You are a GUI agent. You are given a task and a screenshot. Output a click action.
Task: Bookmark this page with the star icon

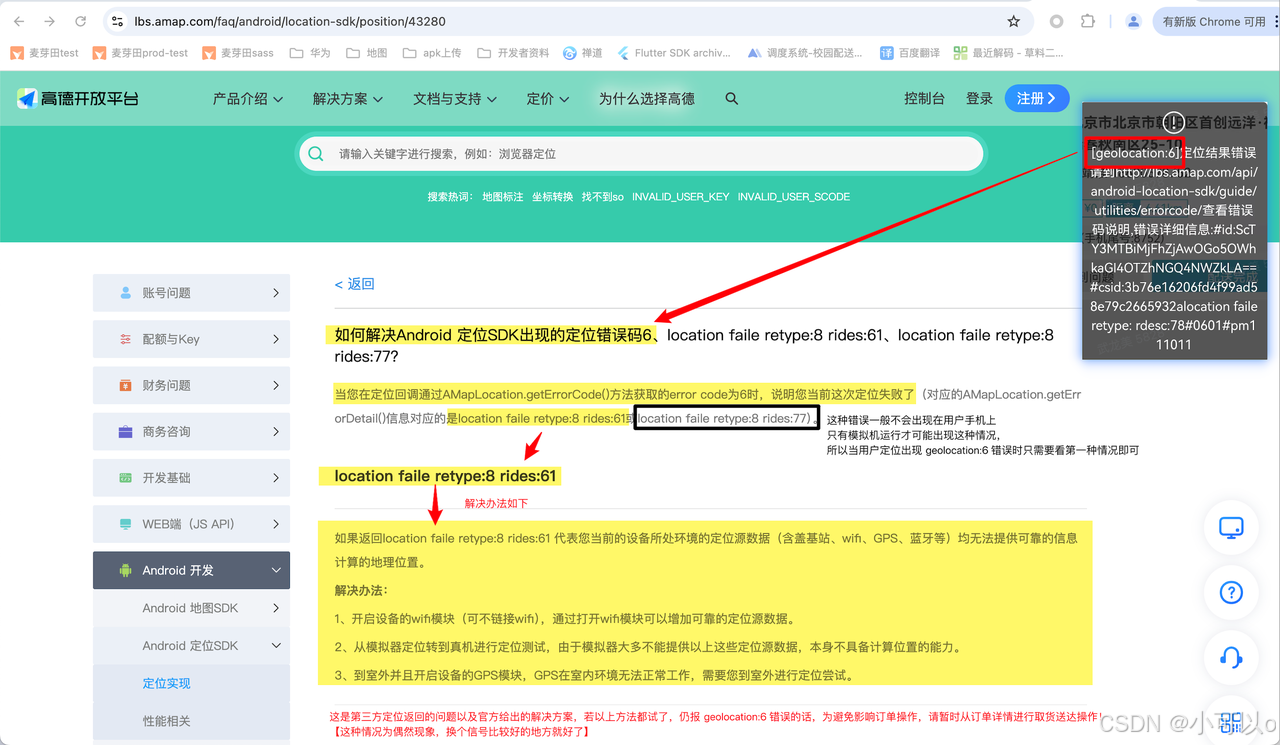click(x=1013, y=21)
